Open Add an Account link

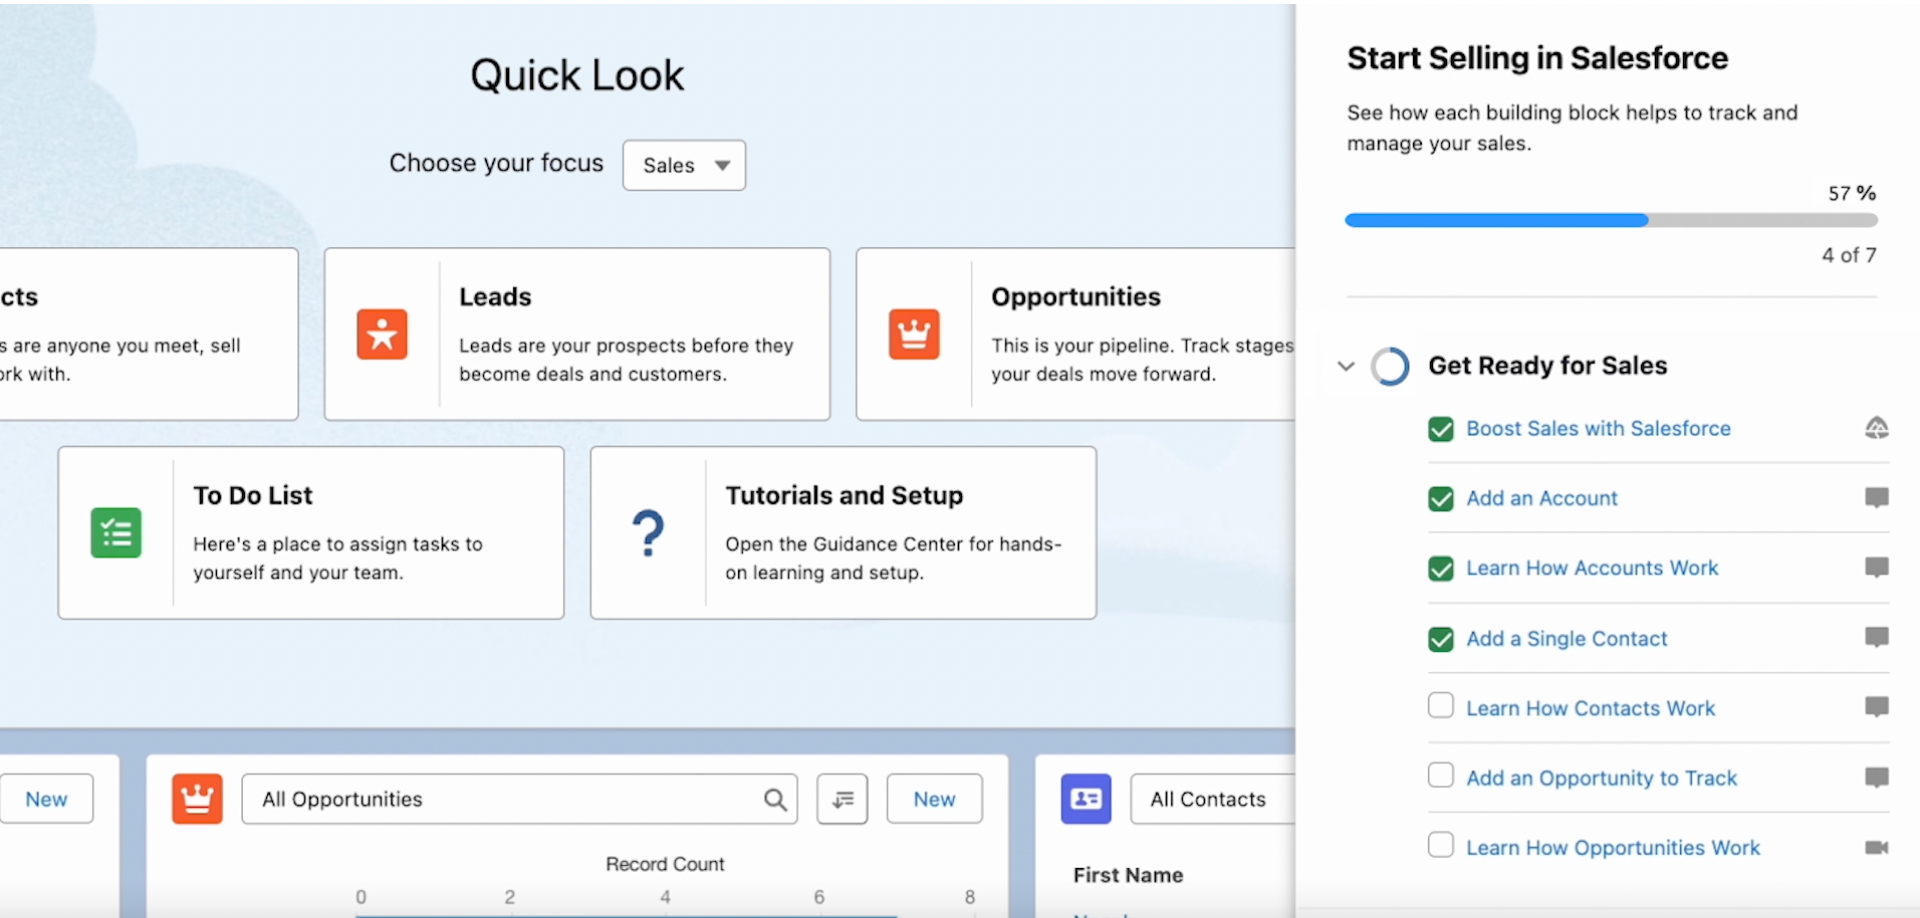(1541, 498)
